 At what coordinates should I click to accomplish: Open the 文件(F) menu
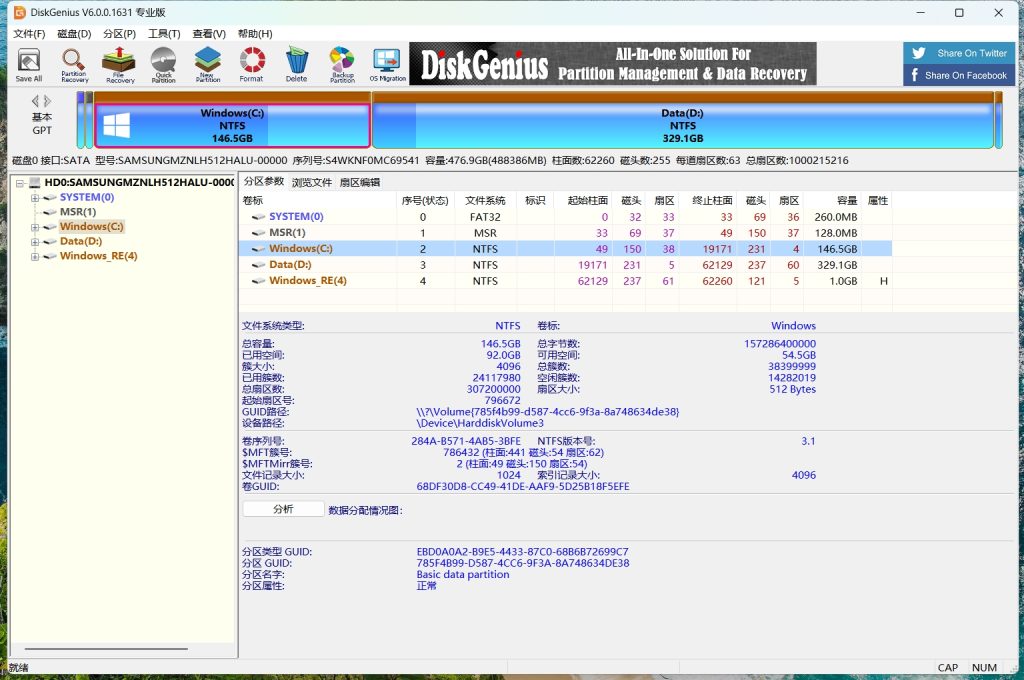tap(29, 34)
